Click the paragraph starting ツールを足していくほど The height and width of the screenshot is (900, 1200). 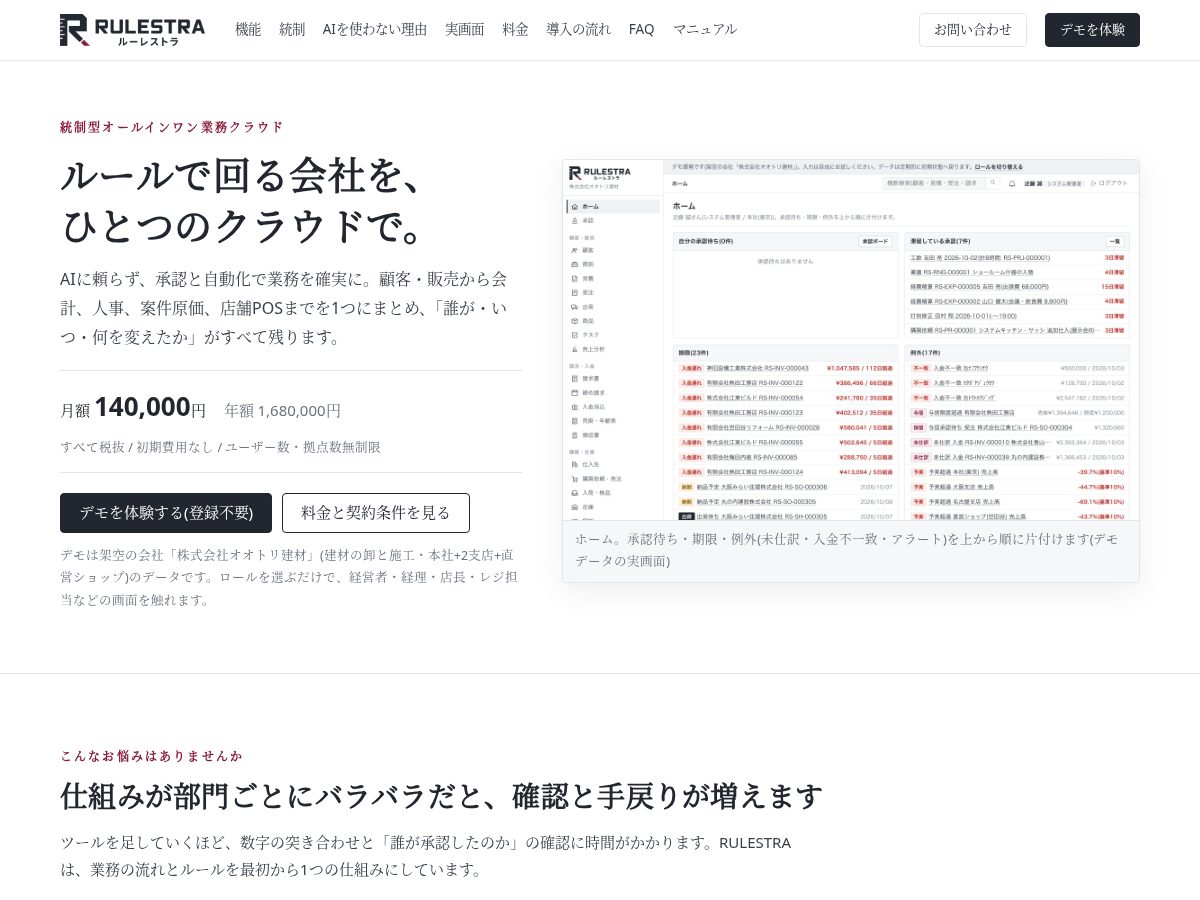(x=426, y=856)
